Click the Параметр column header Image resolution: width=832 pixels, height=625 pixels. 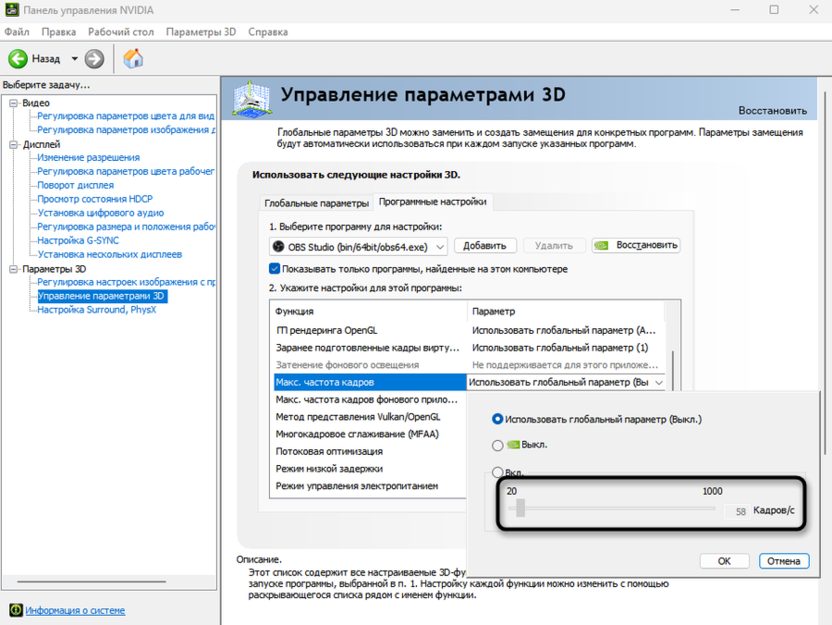566,311
